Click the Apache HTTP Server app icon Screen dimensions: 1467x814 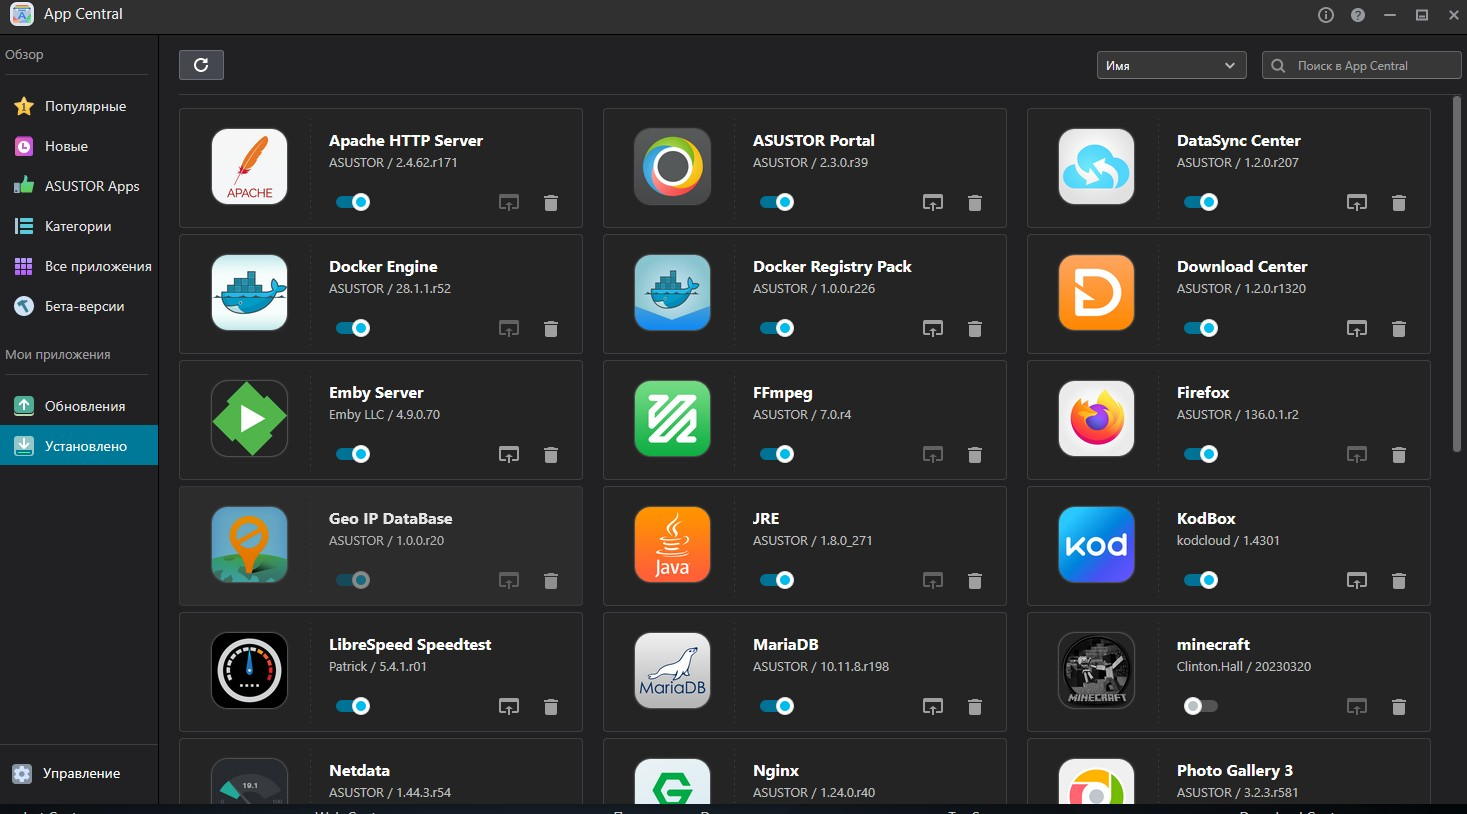pos(249,167)
